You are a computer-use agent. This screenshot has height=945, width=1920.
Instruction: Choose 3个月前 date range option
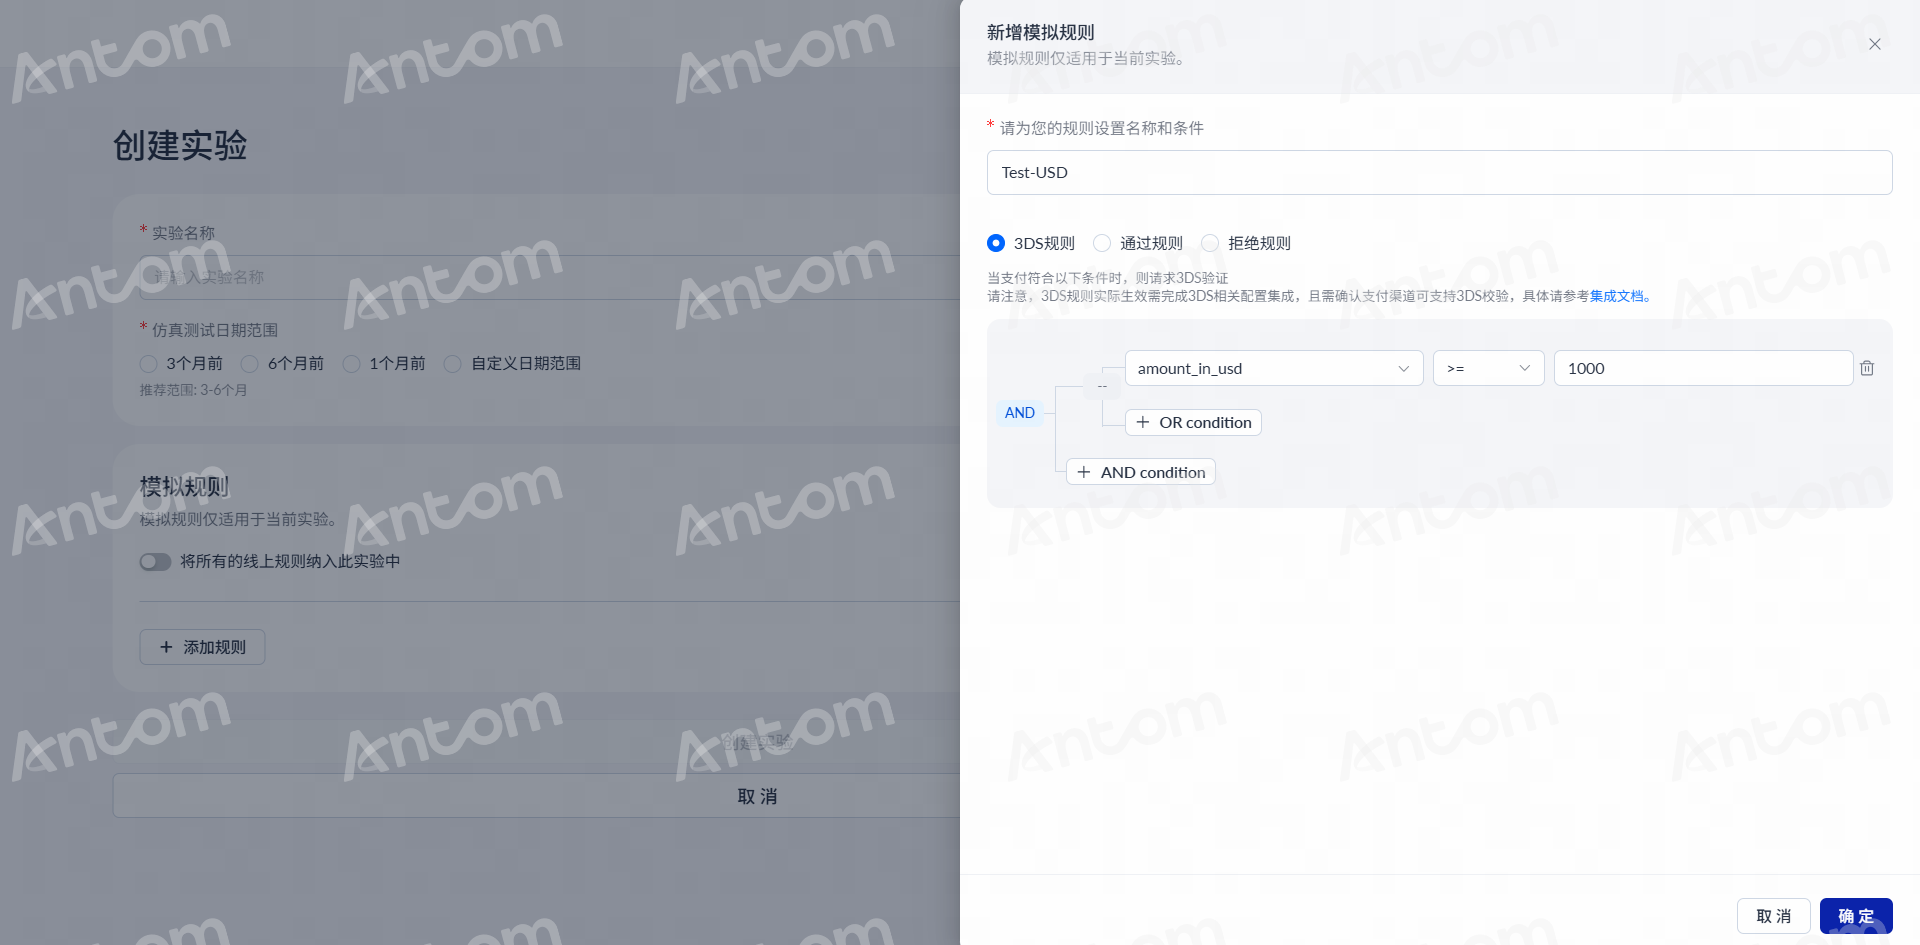click(148, 364)
